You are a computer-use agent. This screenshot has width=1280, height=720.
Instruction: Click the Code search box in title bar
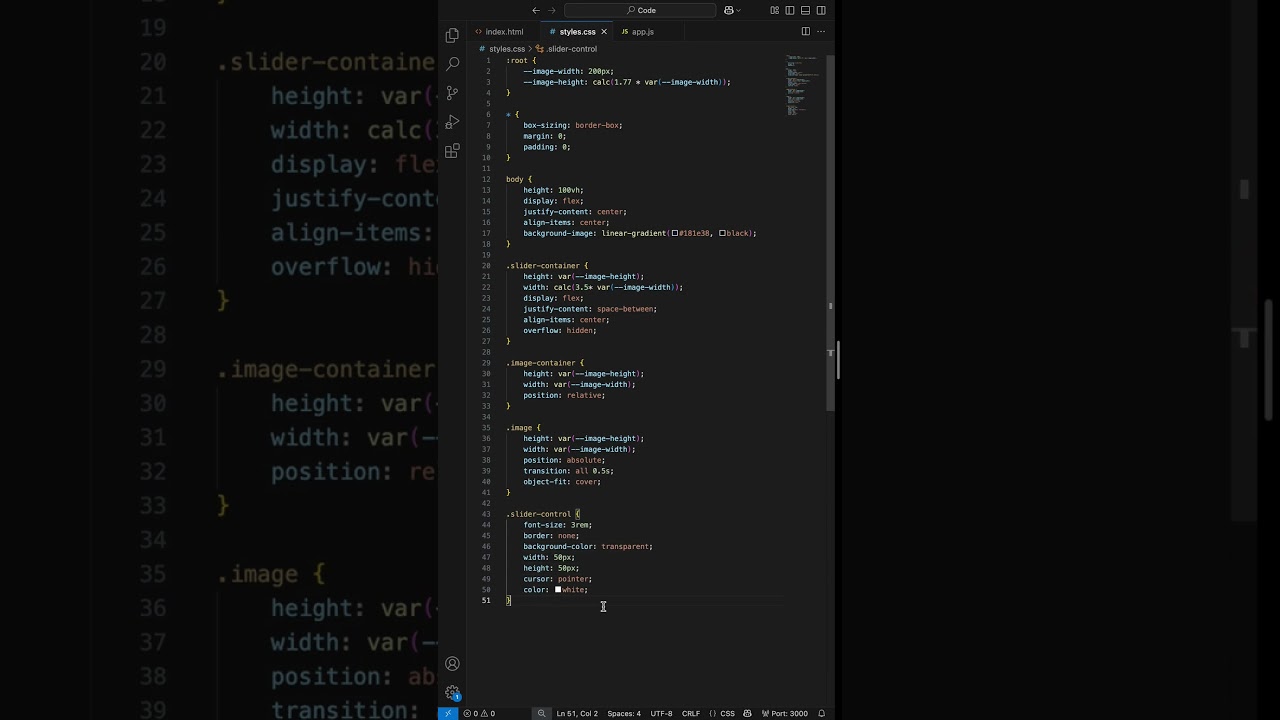(x=640, y=10)
